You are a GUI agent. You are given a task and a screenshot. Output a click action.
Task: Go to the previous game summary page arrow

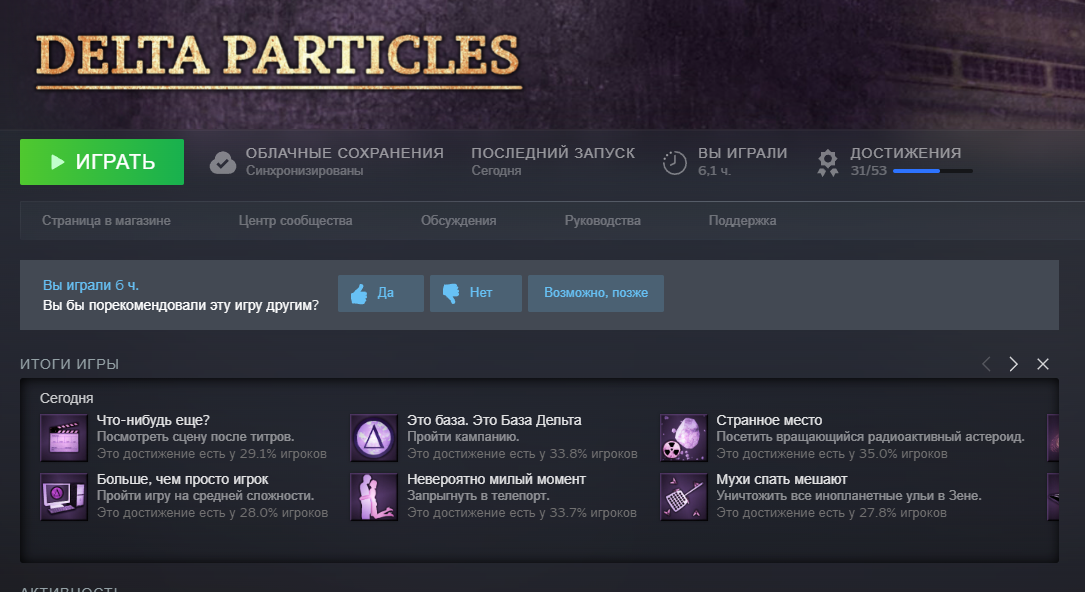point(986,364)
